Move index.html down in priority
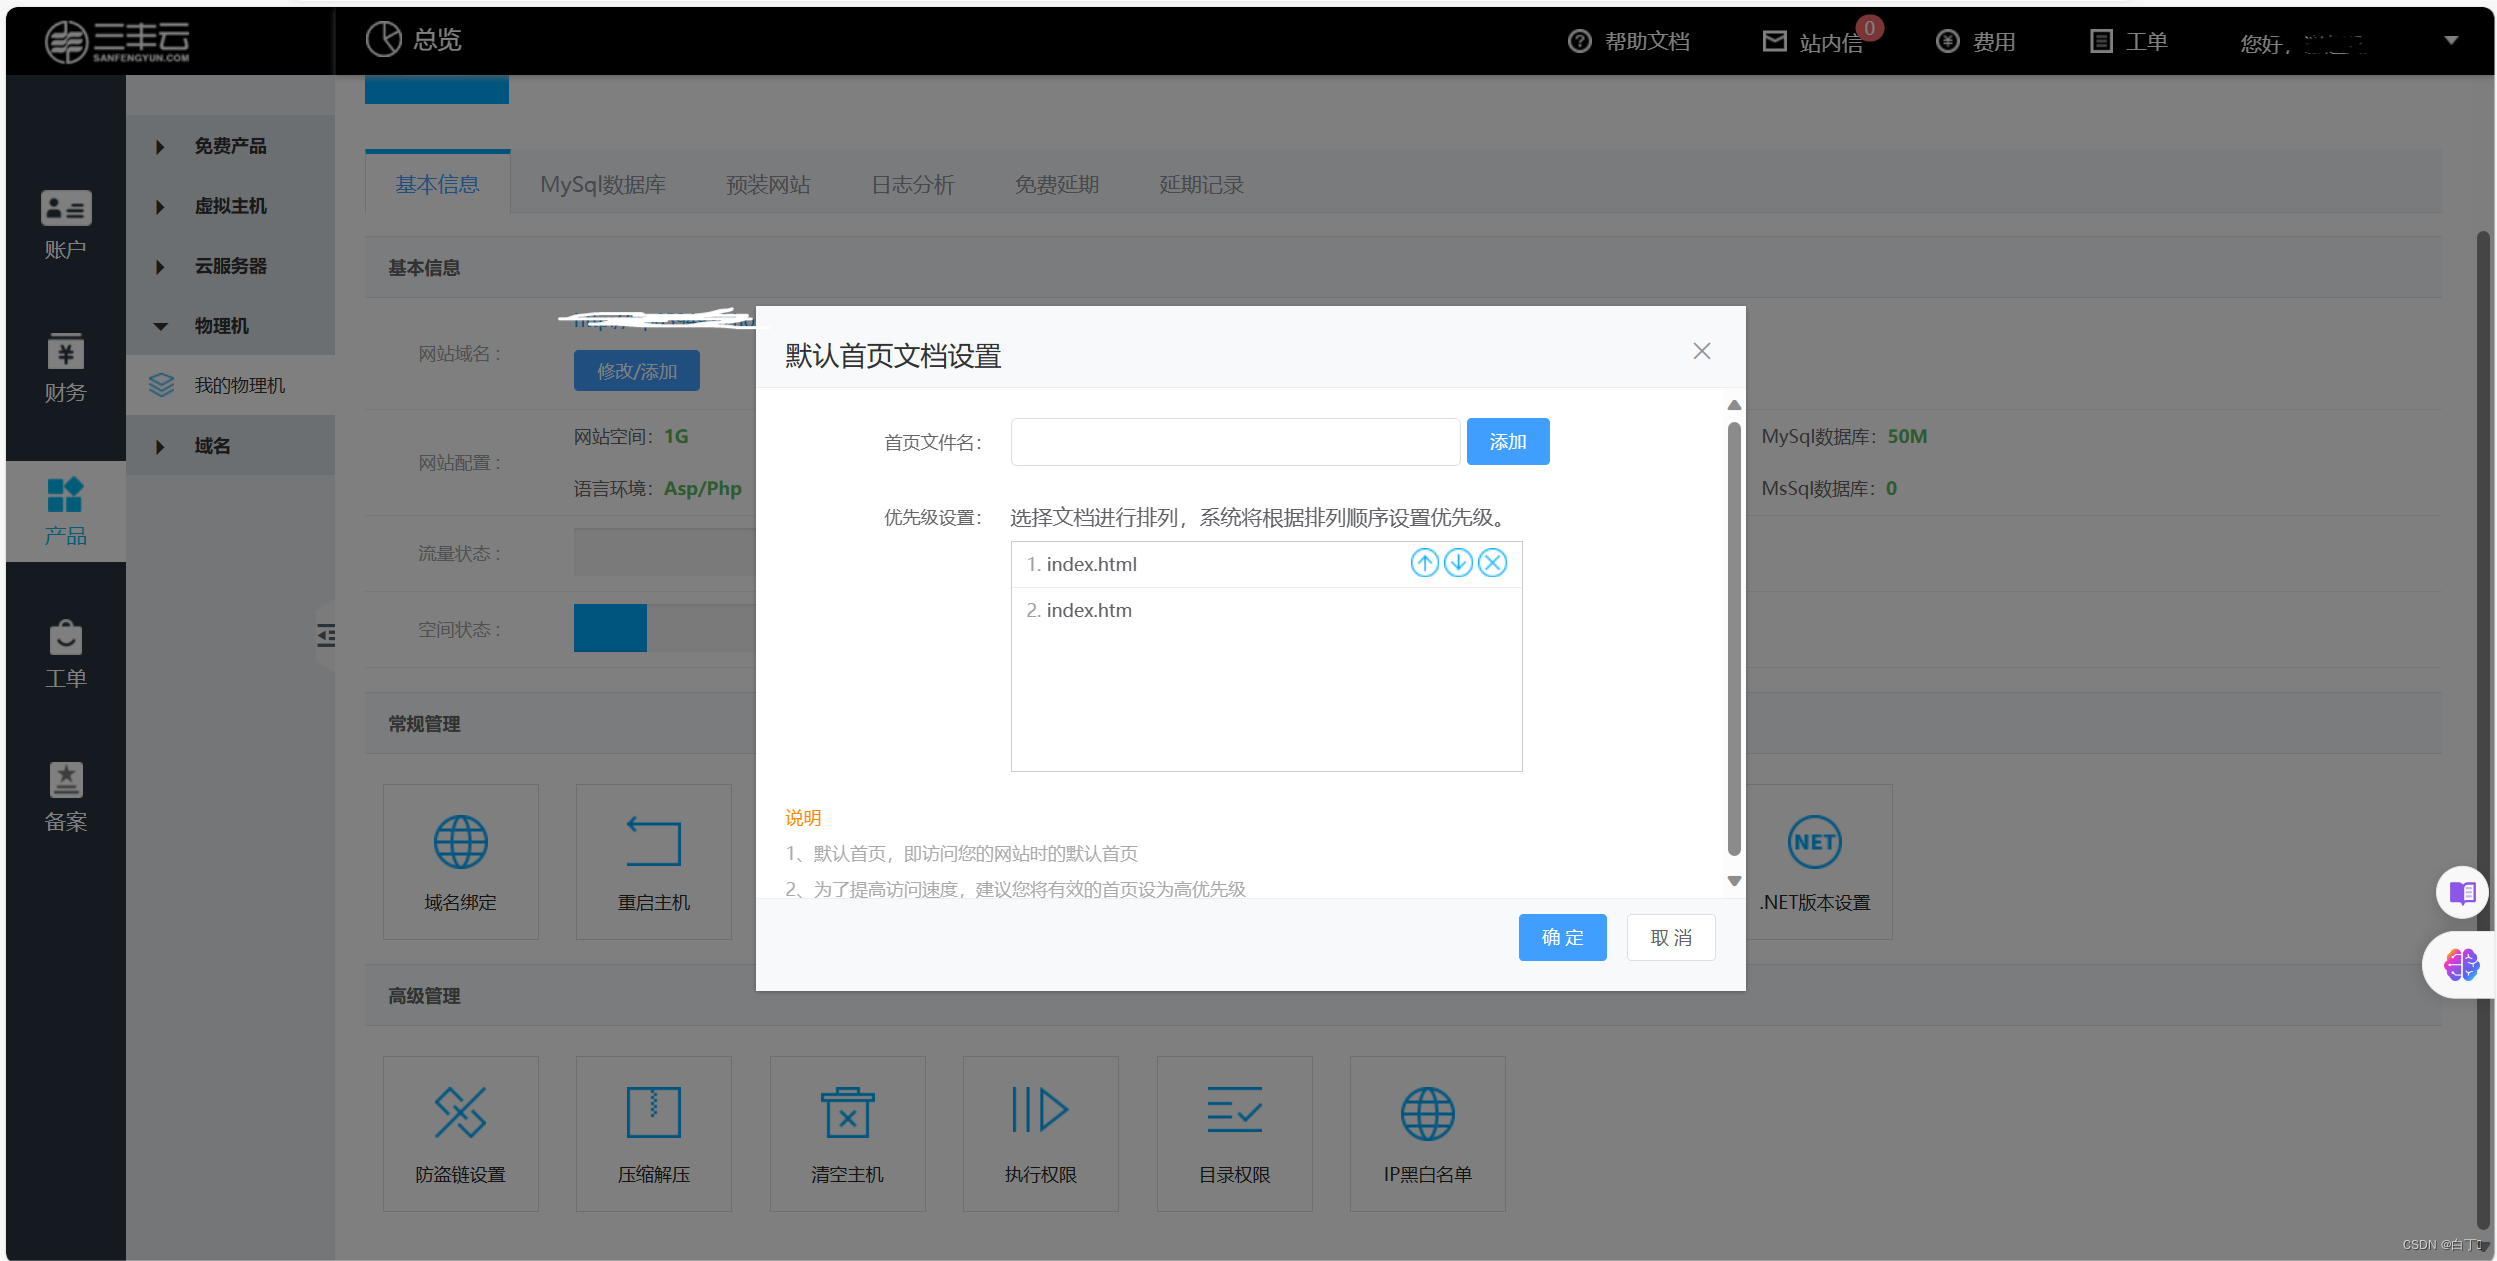Viewport: 2497px width, 1261px height. (x=1458, y=563)
